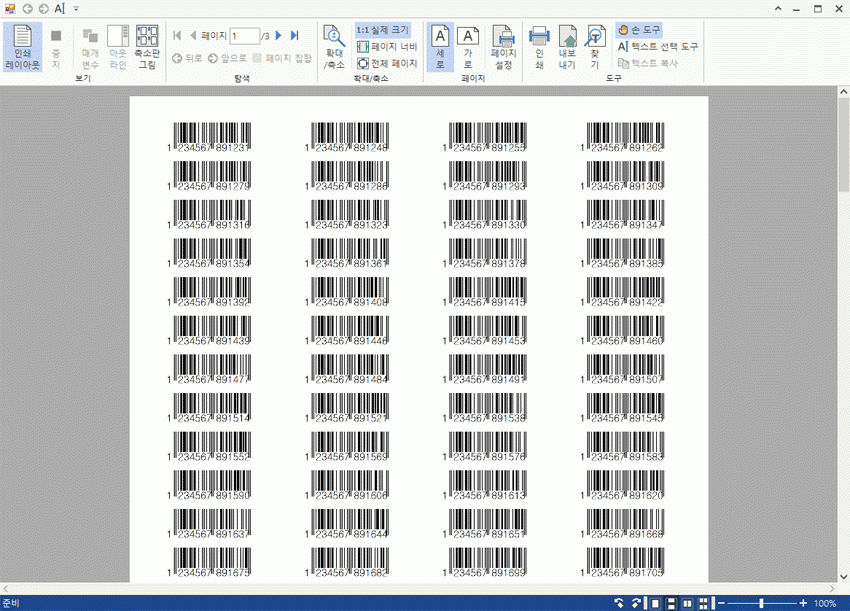Open the 확대/축소 zoom tool
The image size is (850, 611).
tap(334, 47)
